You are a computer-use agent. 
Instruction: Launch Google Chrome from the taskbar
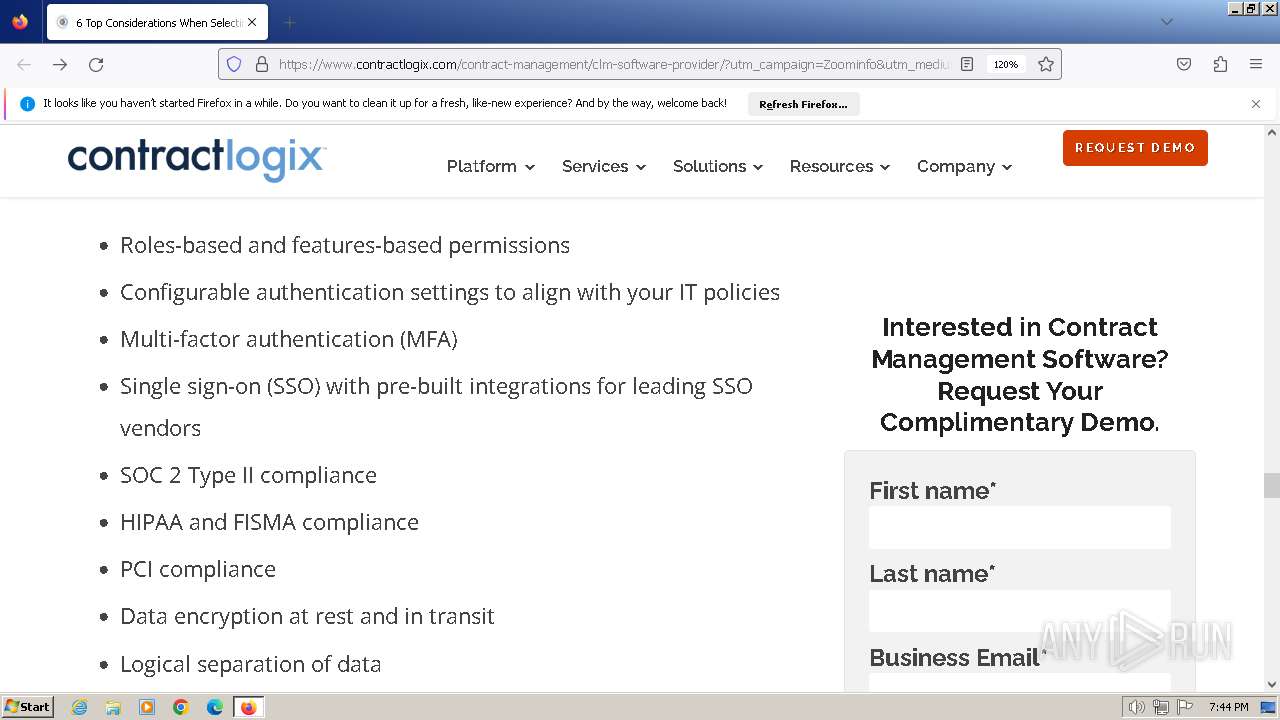[181, 707]
